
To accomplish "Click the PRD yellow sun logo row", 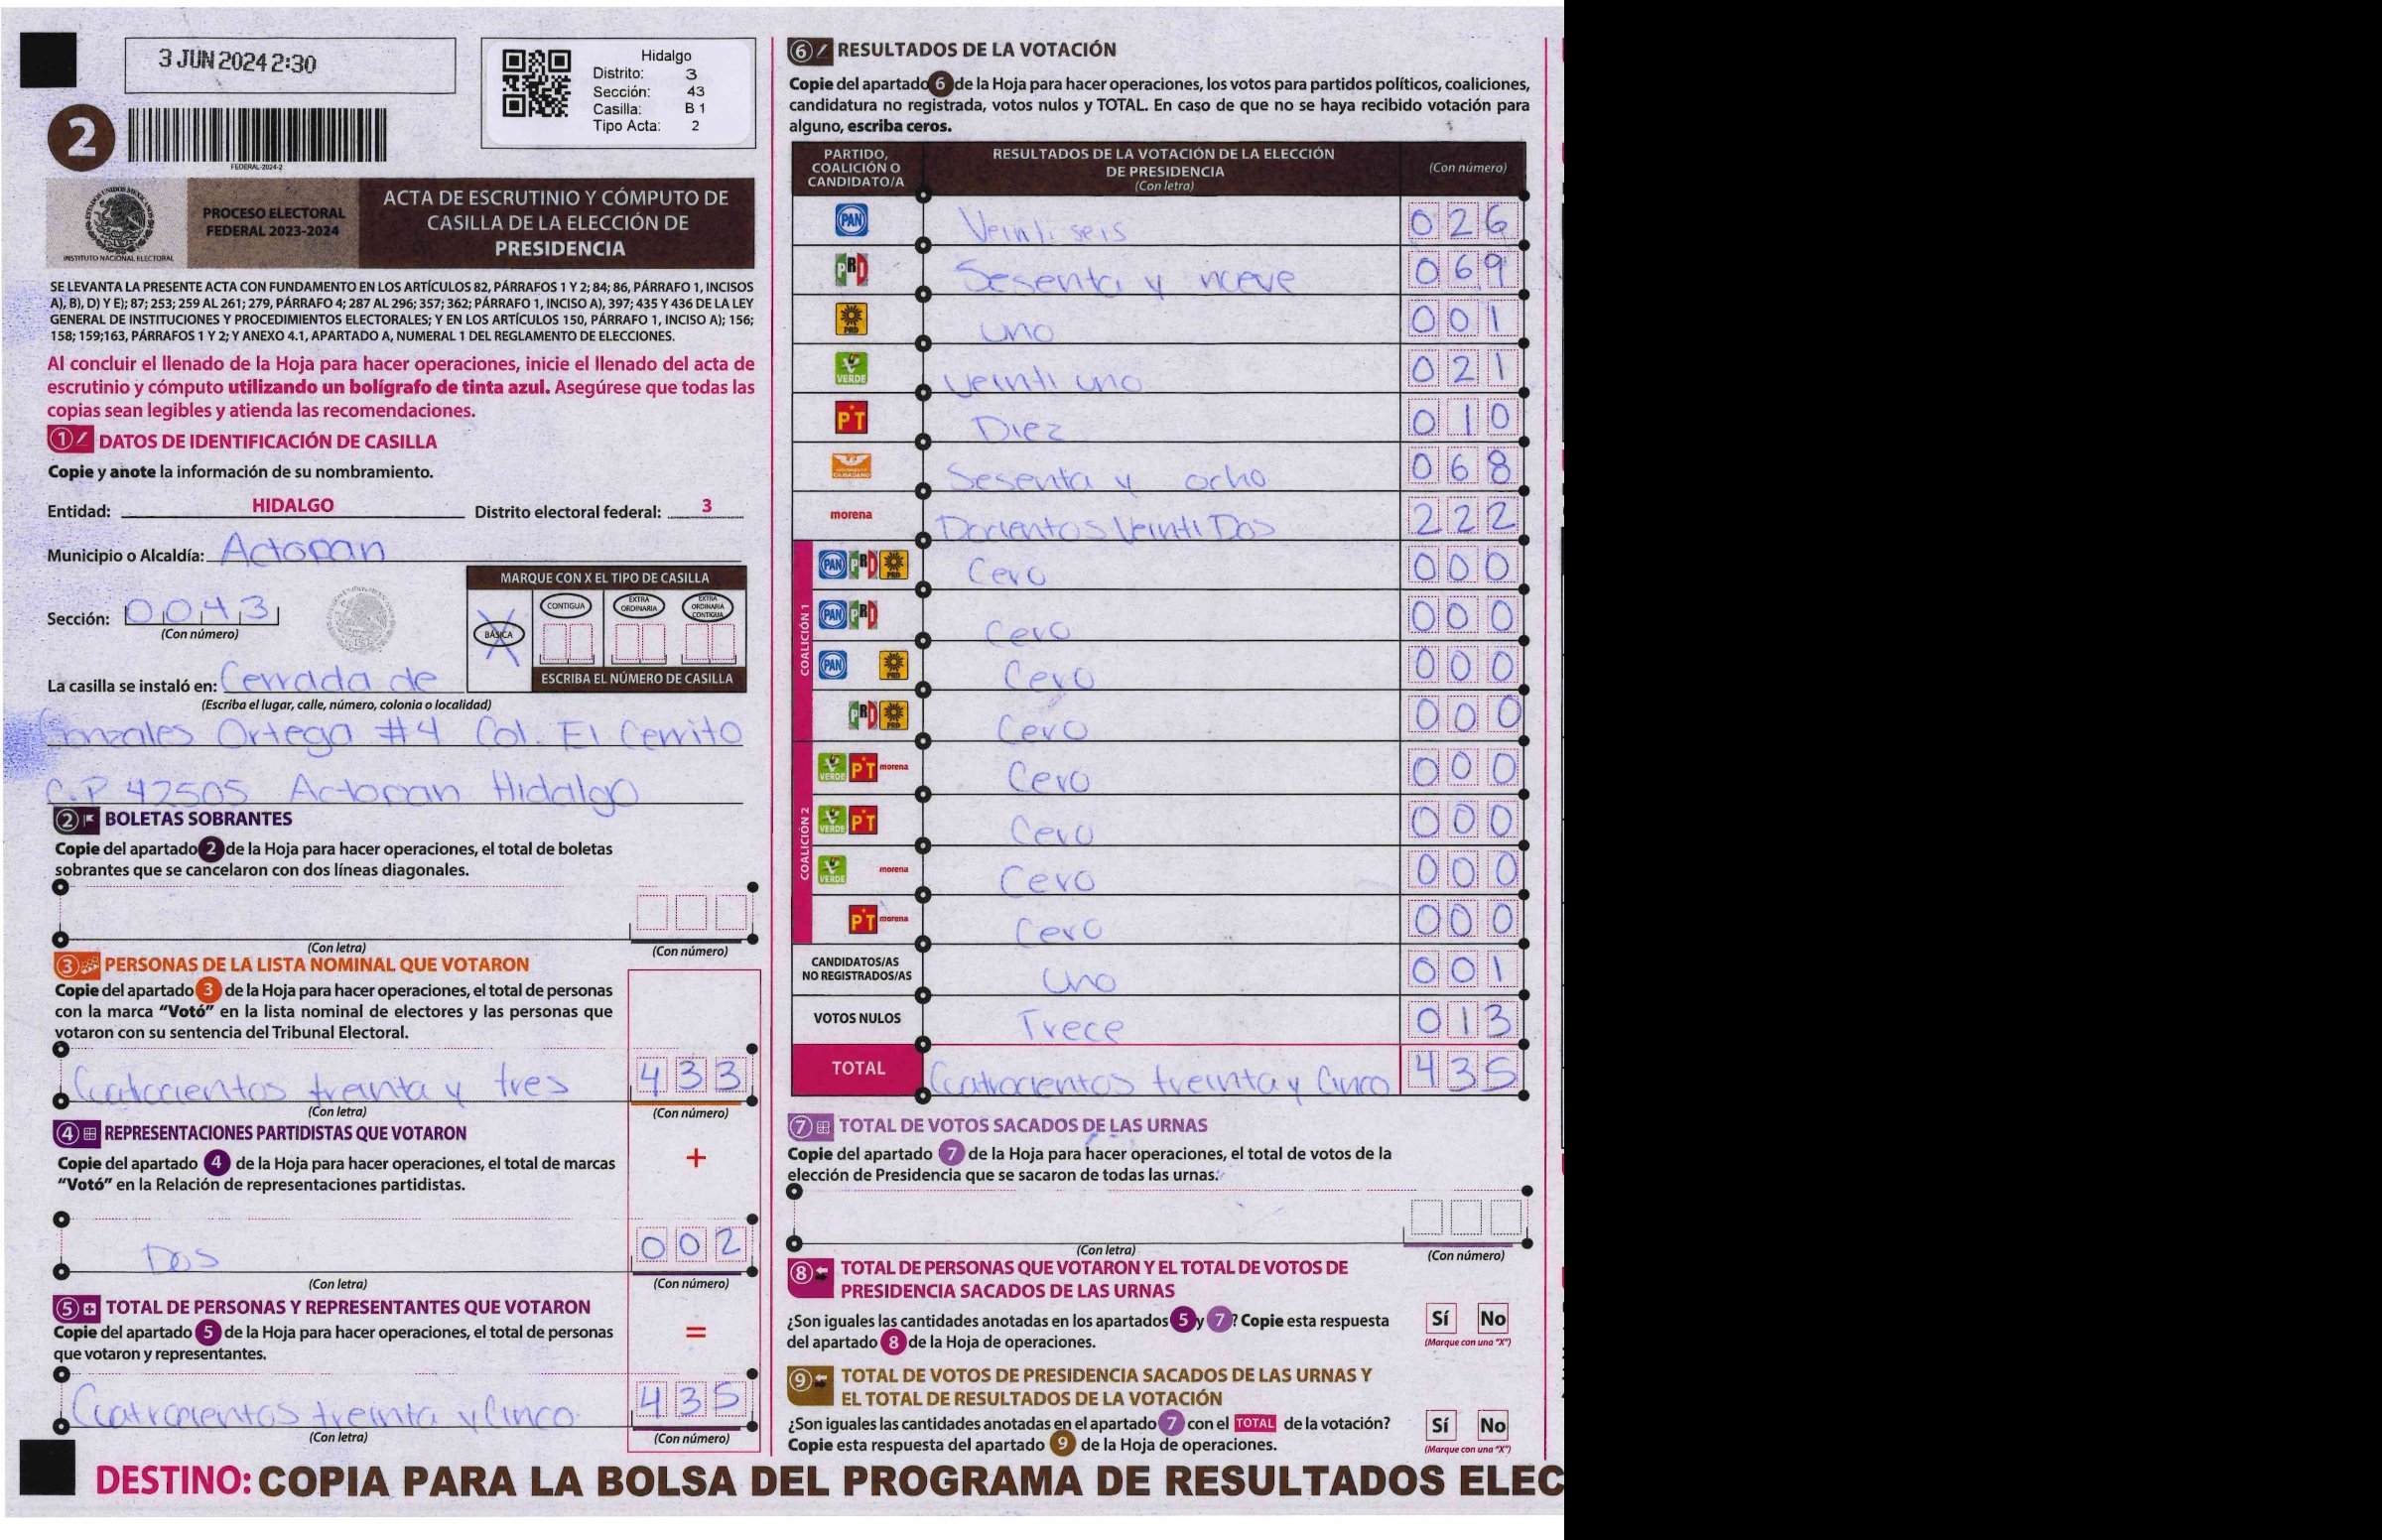I will (x=852, y=319).
